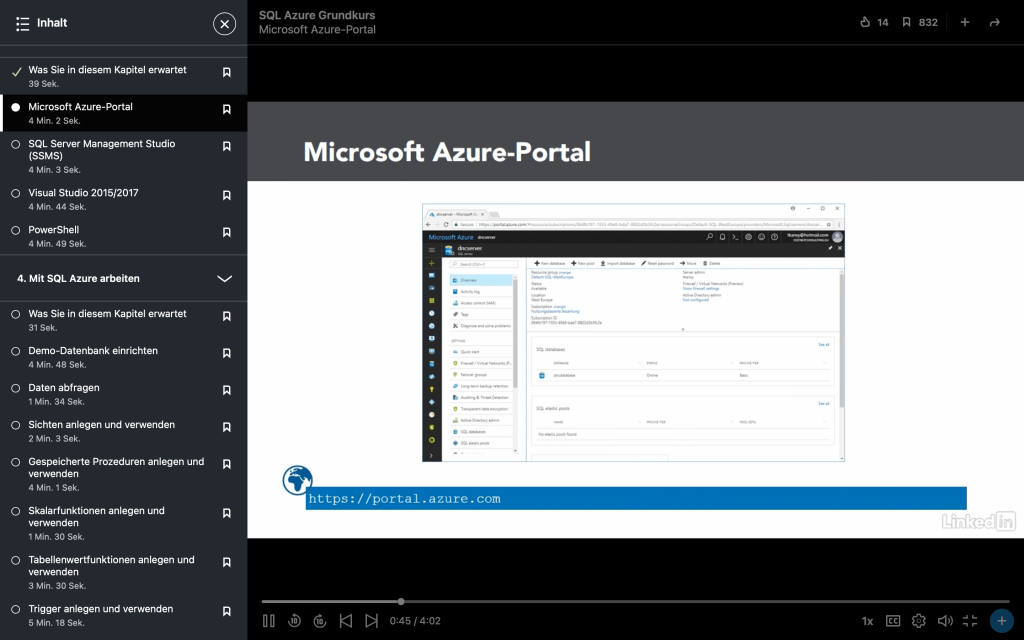
Task: Like the course with thumbs up
Action: point(865,22)
